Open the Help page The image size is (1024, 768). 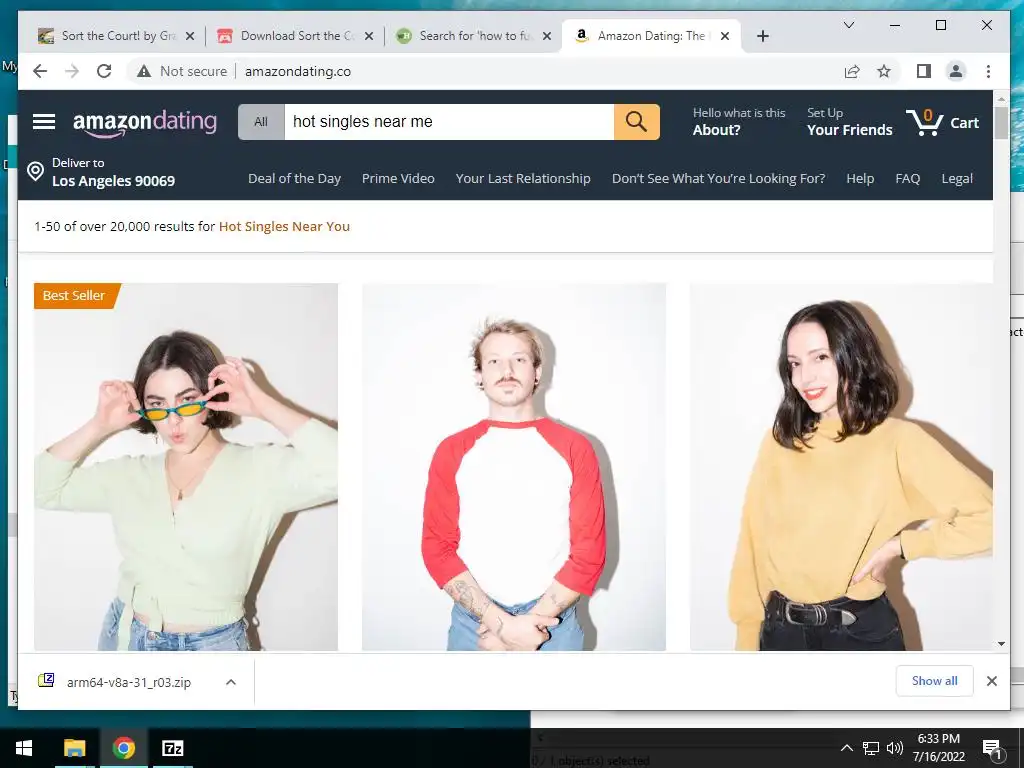860,178
